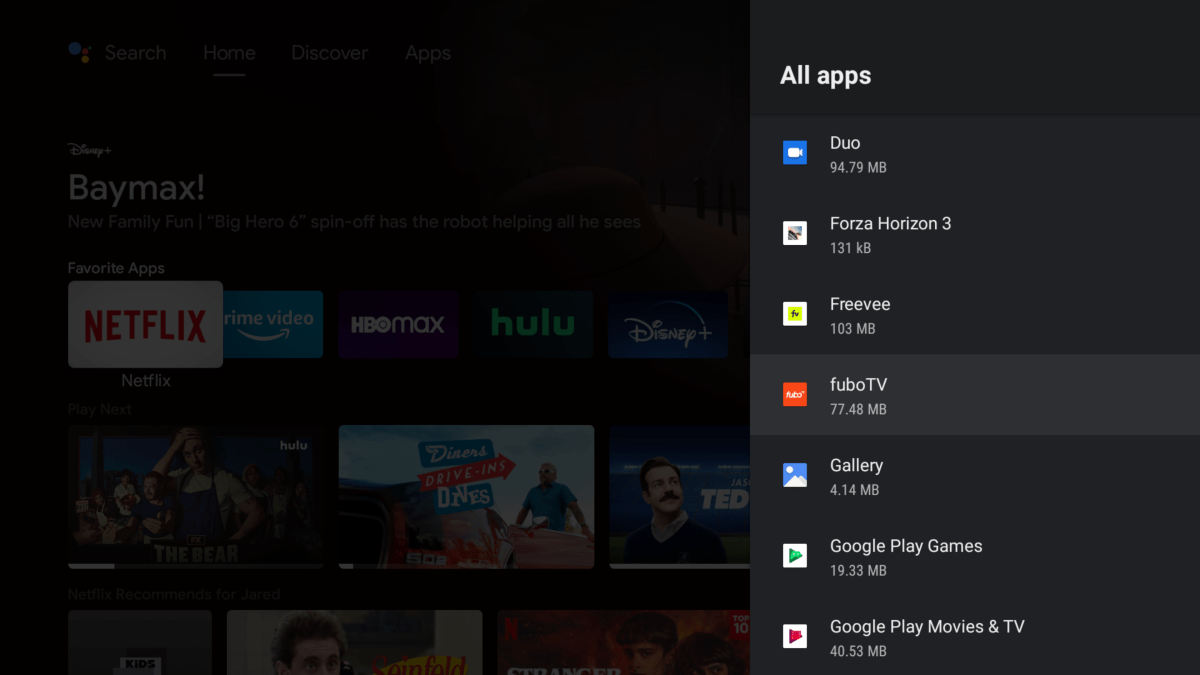Open the Hulu app tile
The height and width of the screenshot is (675, 1200).
pos(534,324)
